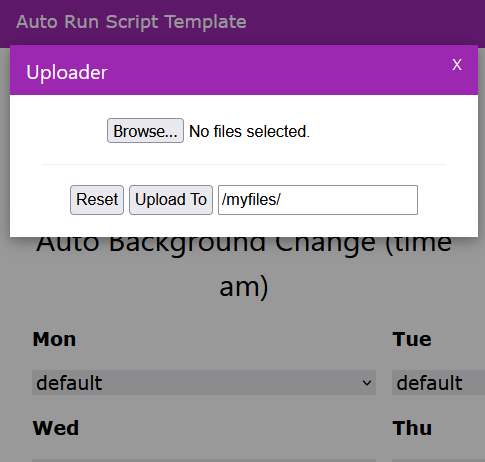Click the chevron arrow on Mon dropdown
485x462 pixels.
pos(367,383)
